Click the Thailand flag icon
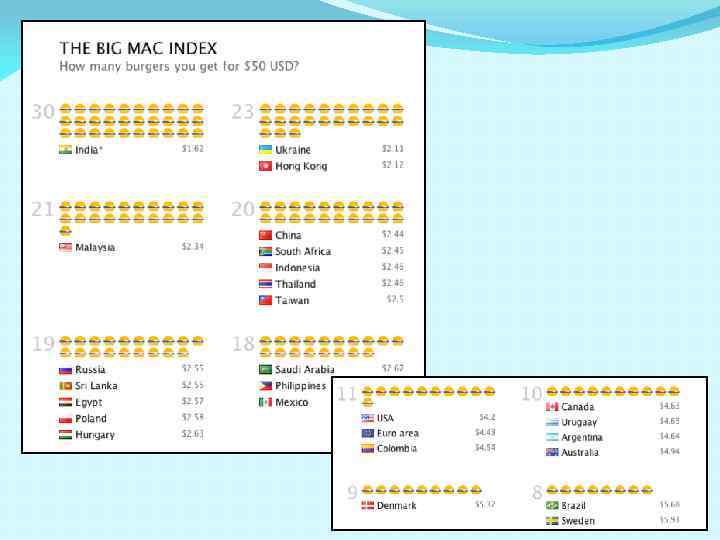This screenshot has width=720, height=540. [x=265, y=284]
